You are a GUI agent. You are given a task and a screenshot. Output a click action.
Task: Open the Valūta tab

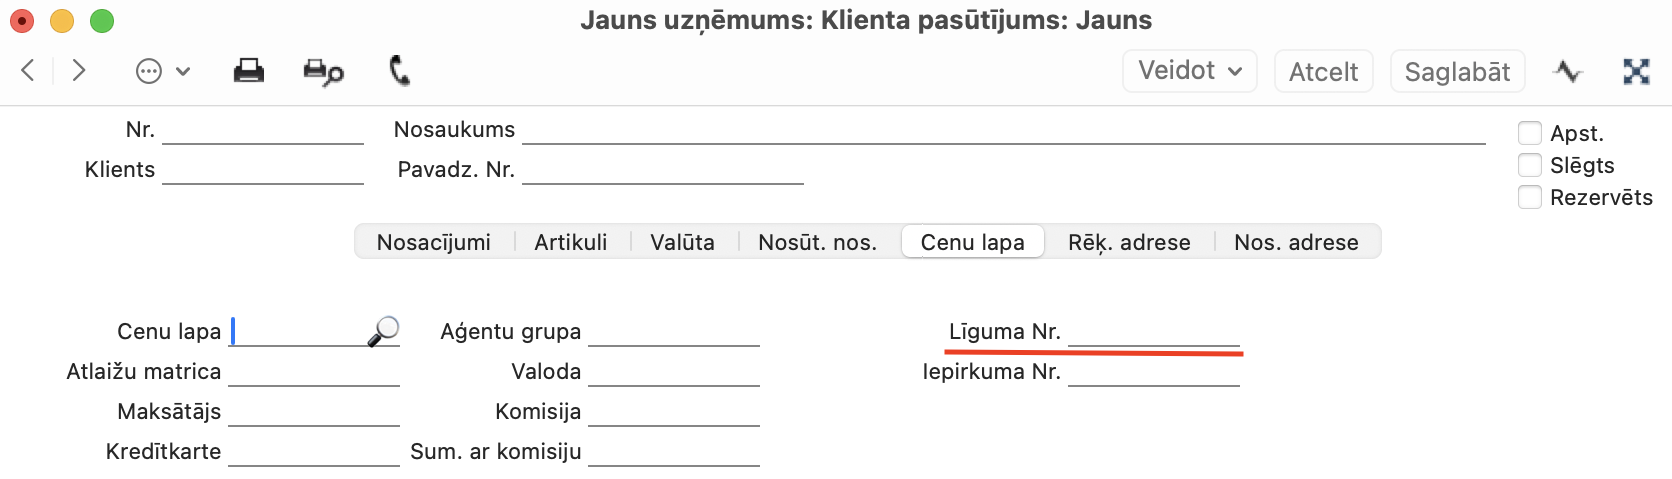tap(683, 242)
